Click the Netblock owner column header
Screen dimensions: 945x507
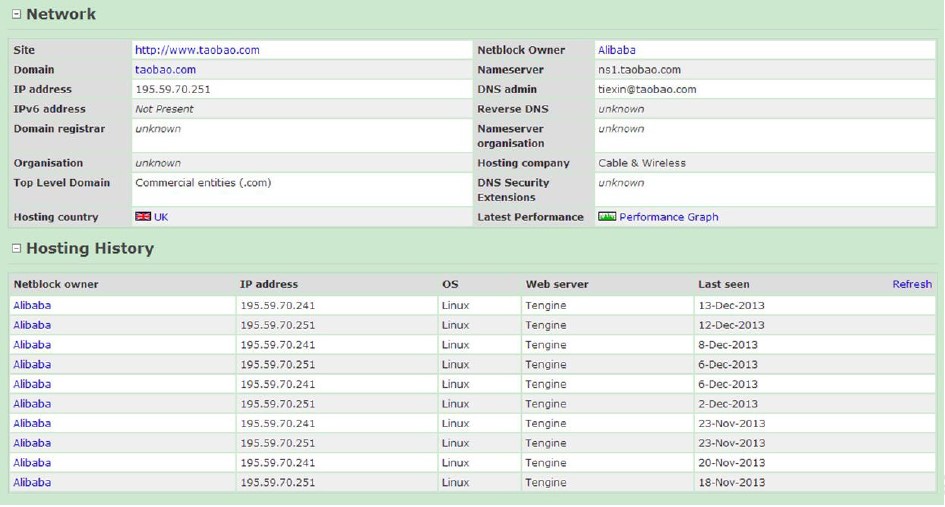[55, 284]
